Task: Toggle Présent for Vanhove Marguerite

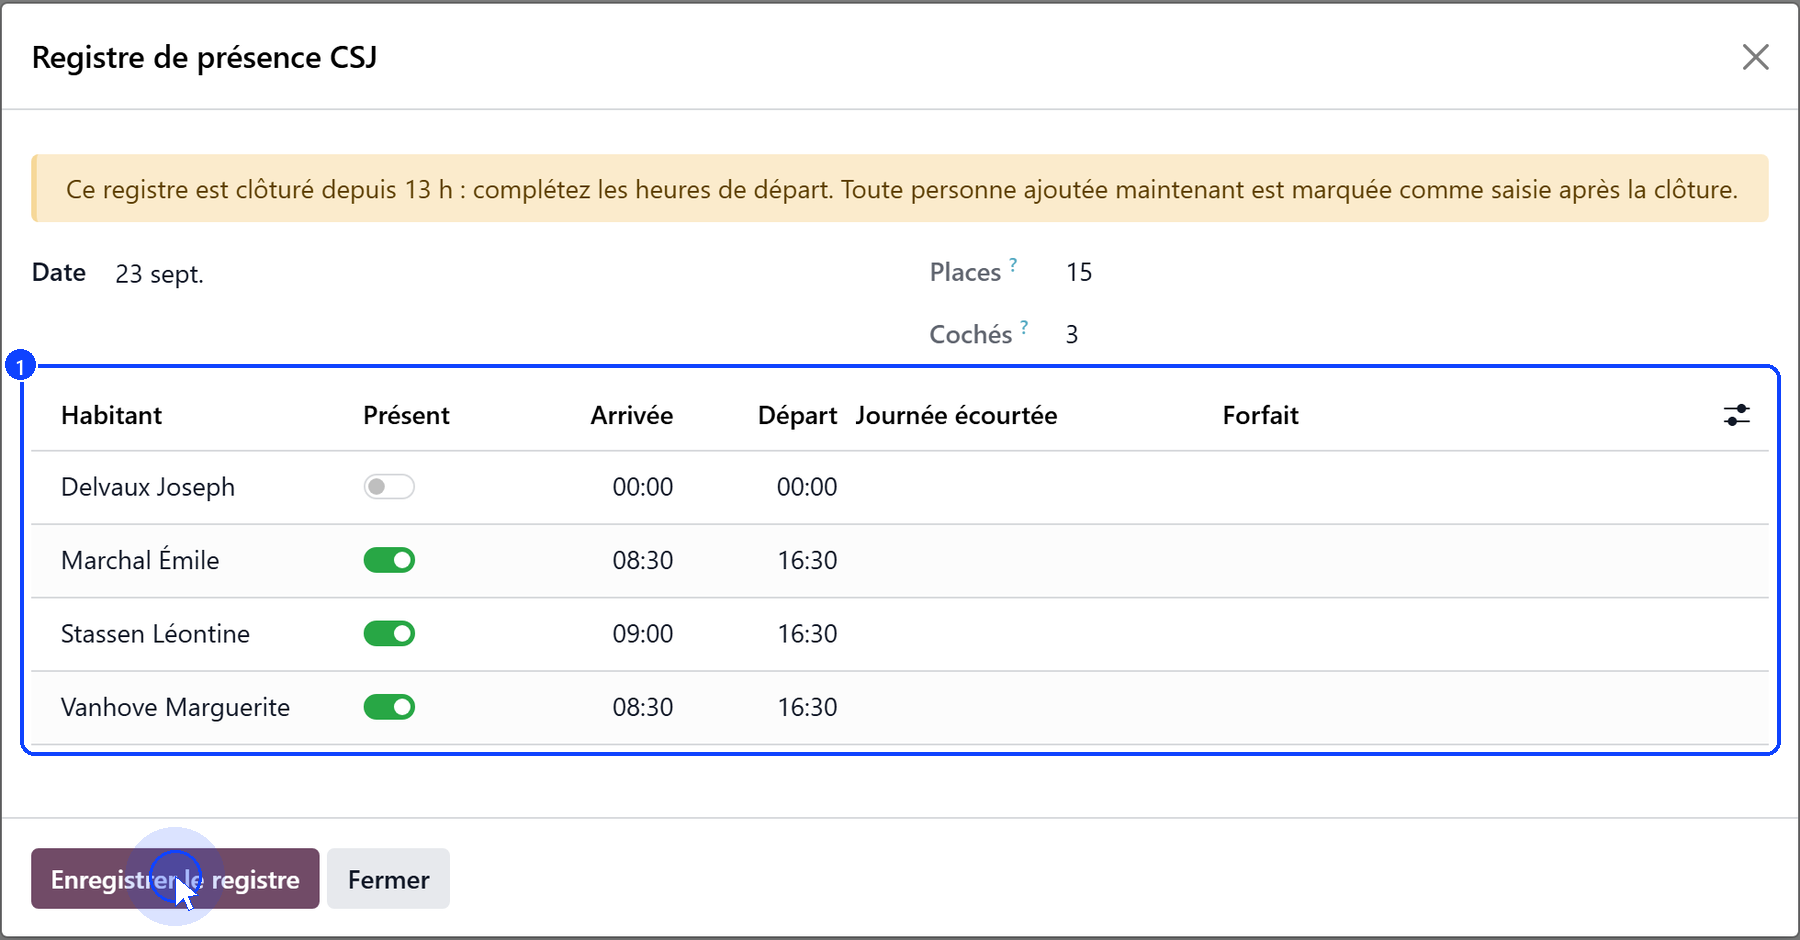Action: (x=389, y=707)
